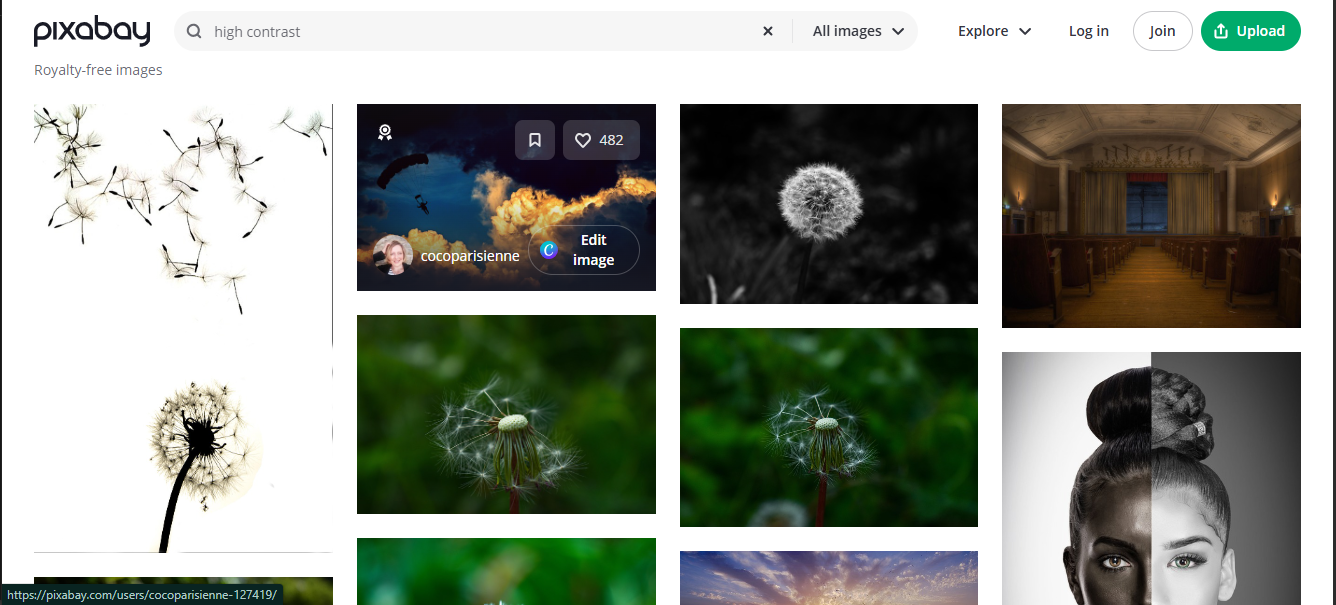Click the Royalty-free images label
This screenshot has height=605, width=1336.
pos(98,69)
